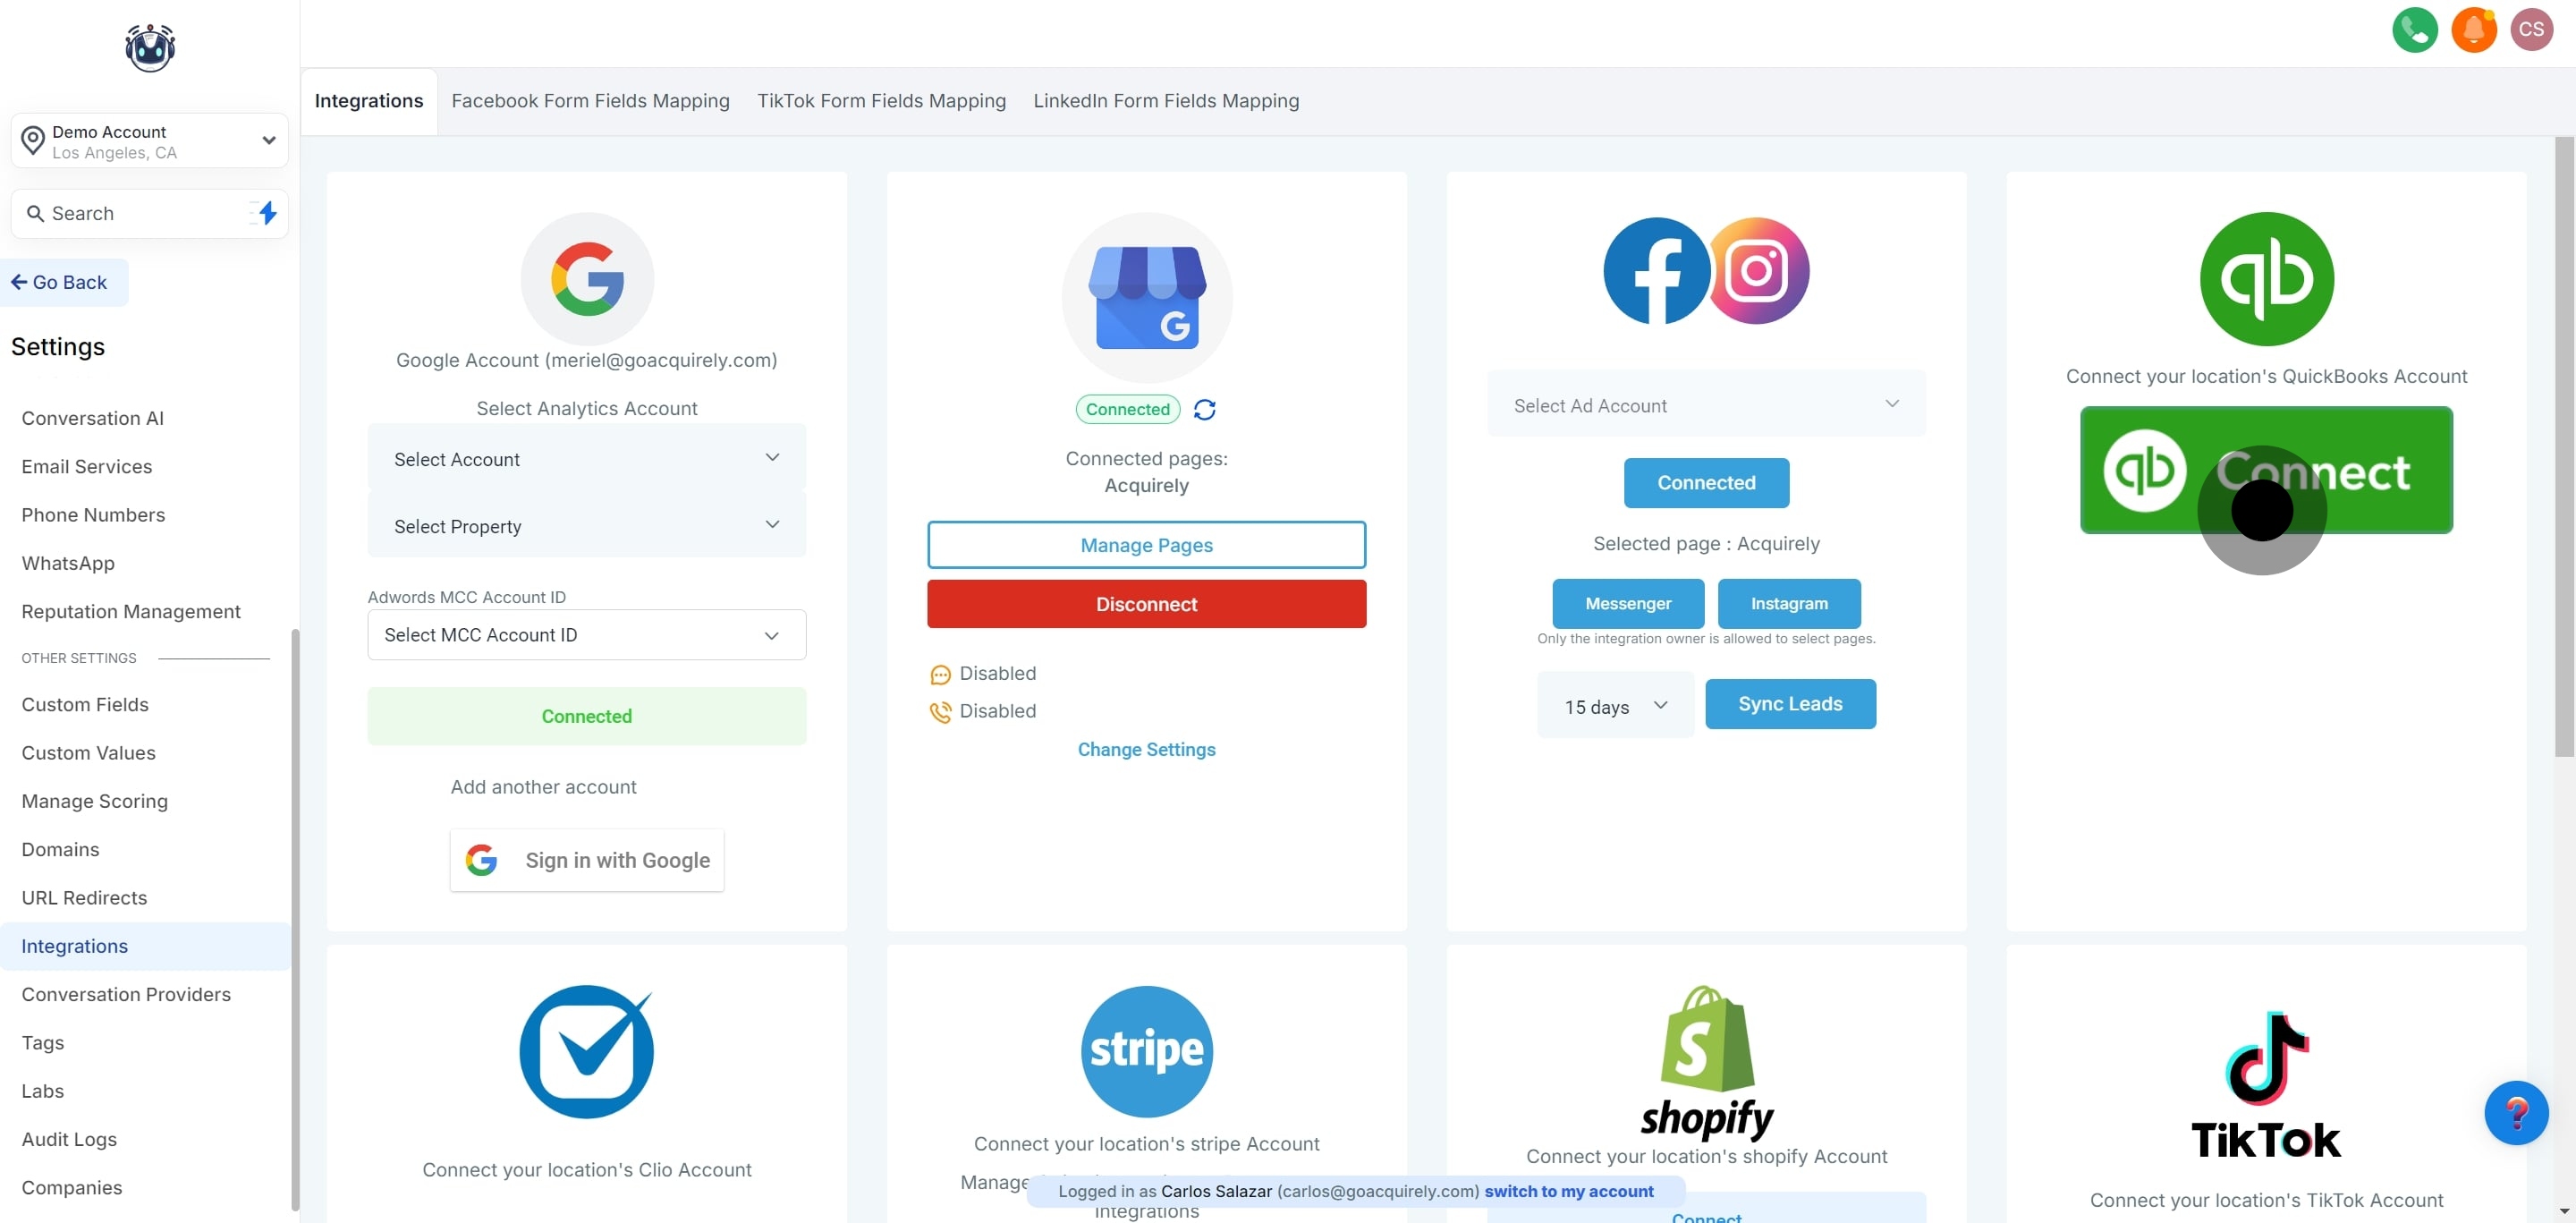Refresh Google Business connection status icon

point(1204,410)
